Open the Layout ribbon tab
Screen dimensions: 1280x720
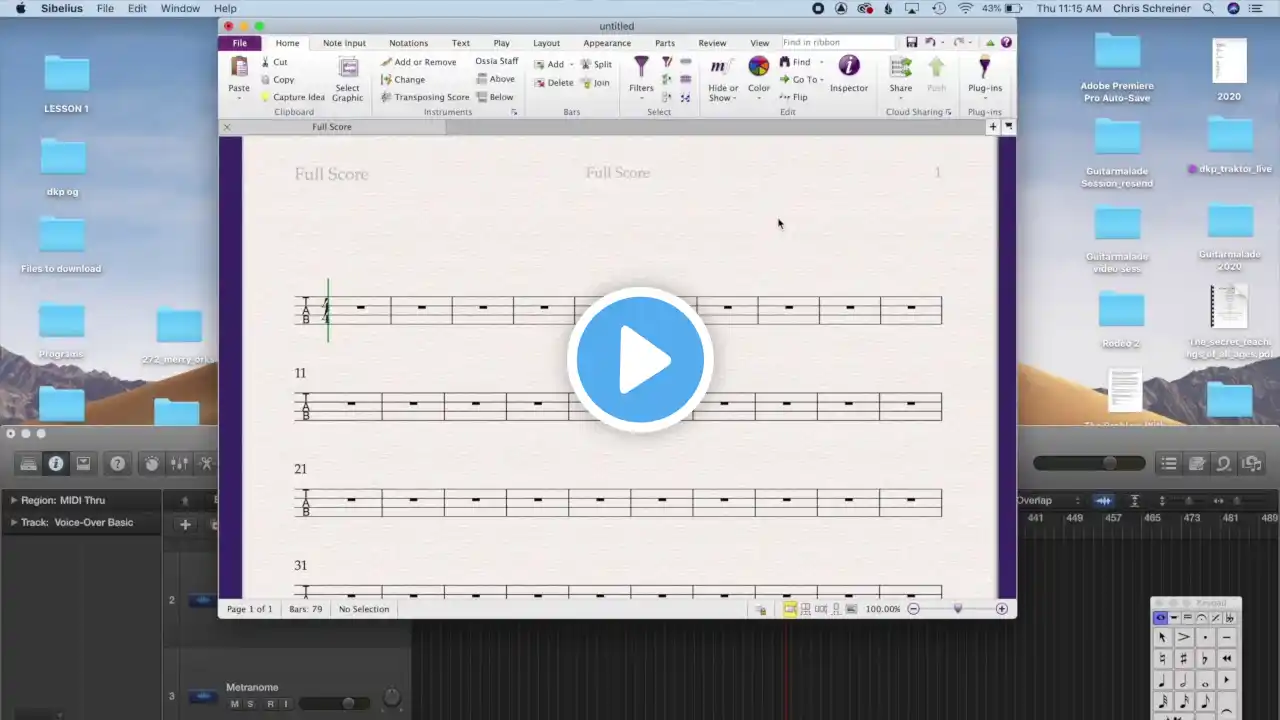coord(546,43)
